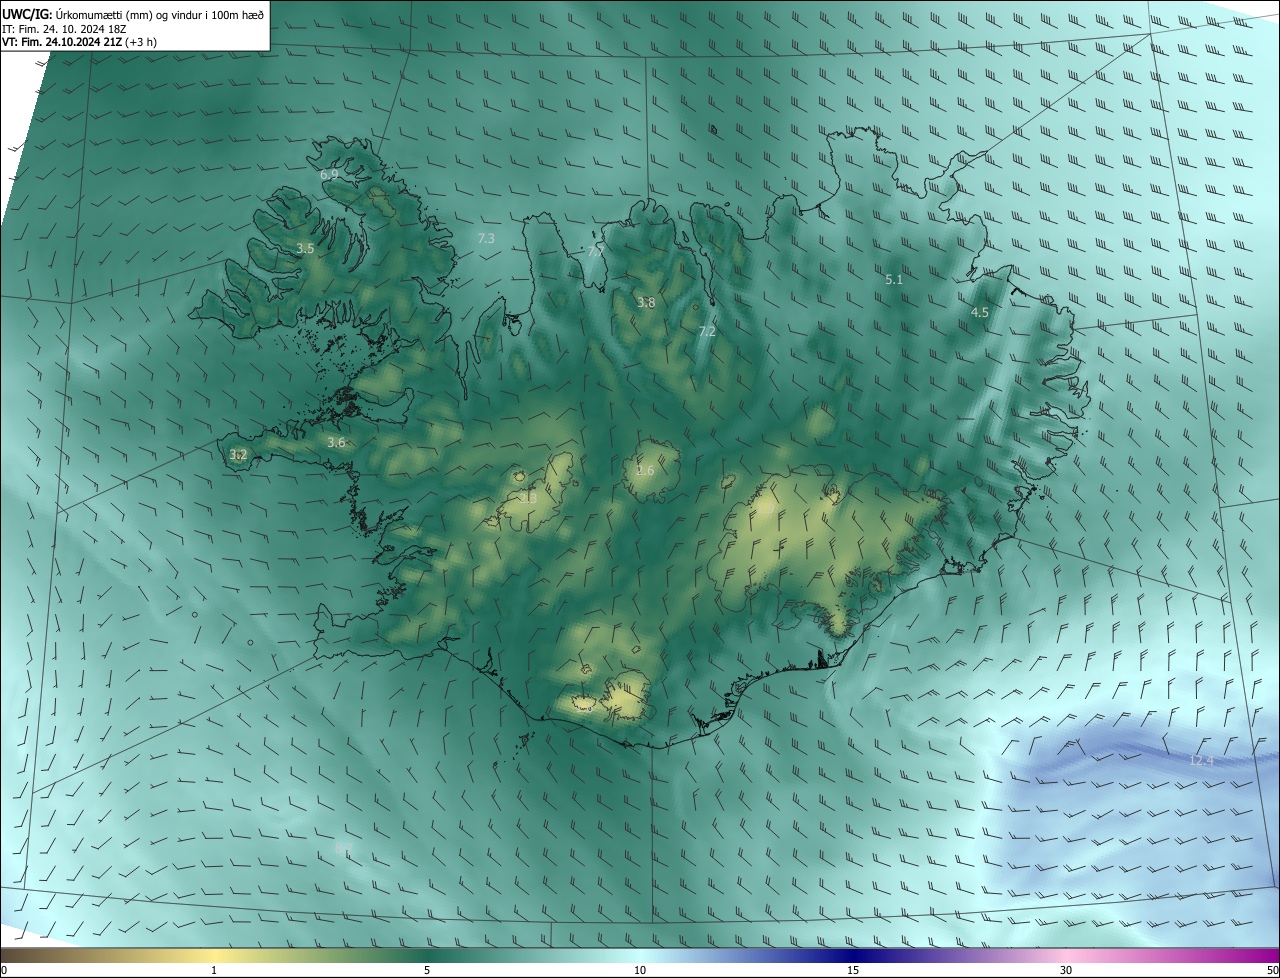Click the 12.4 value in the purple band
Viewport: 1280px width, 978px height.
point(1201,761)
